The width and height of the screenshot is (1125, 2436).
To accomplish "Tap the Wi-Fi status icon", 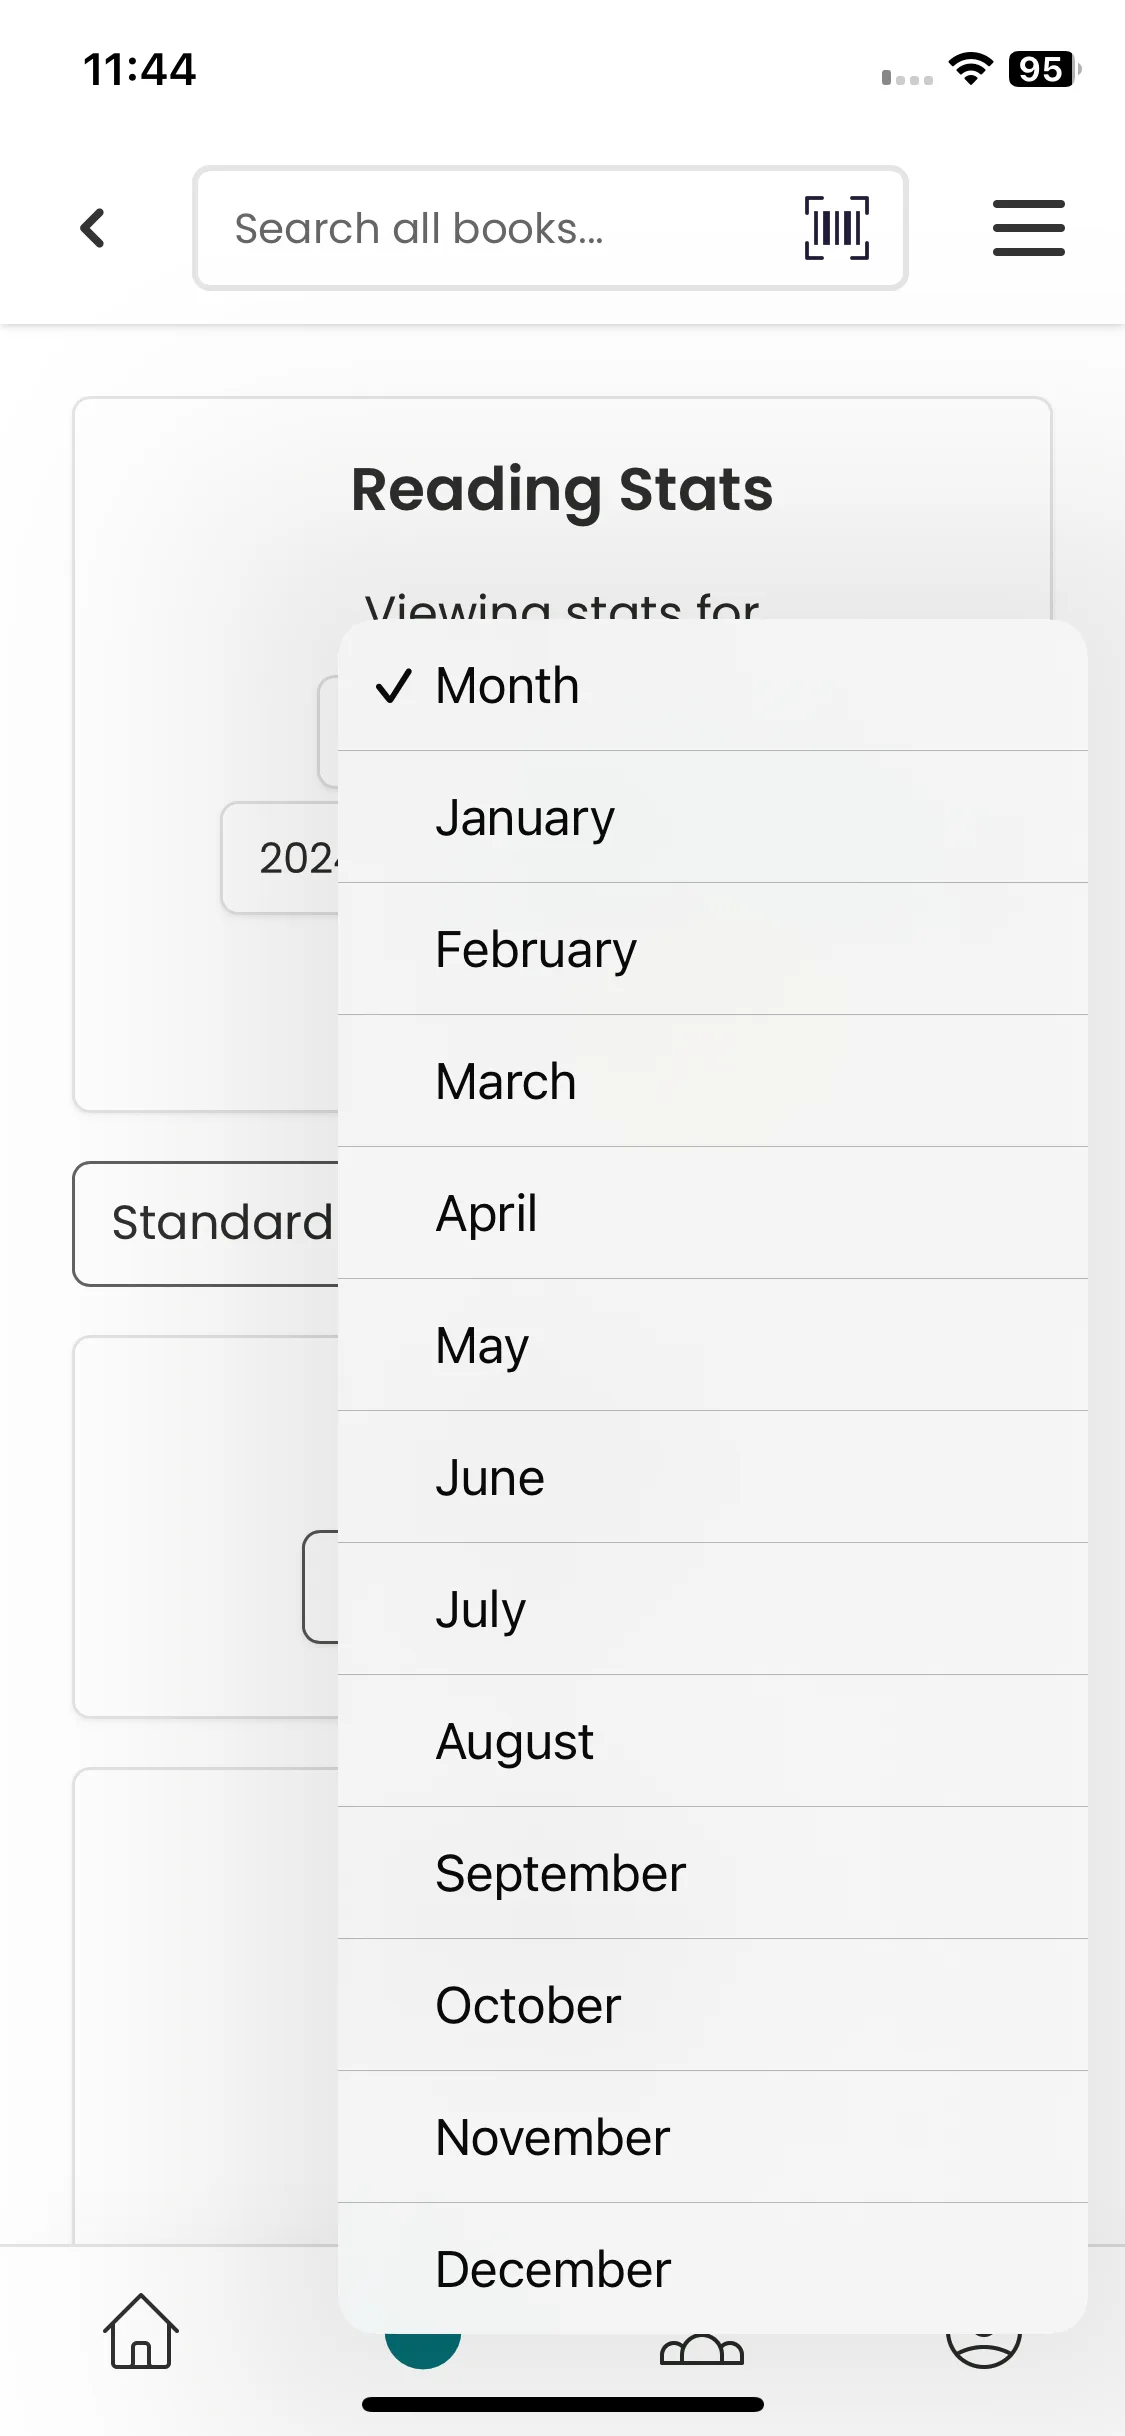I will tap(970, 69).
